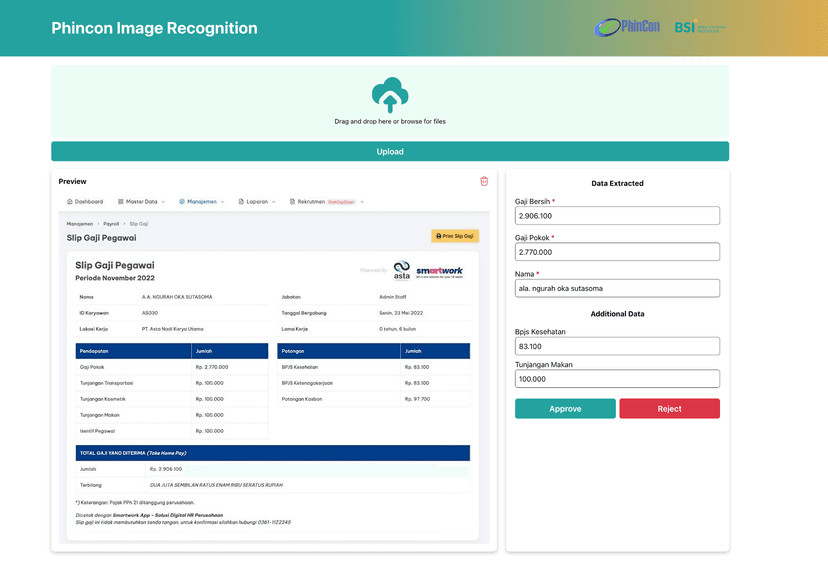828x565 pixels.
Task: Click the Payroll breadcrumb link
Action: tap(111, 224)
